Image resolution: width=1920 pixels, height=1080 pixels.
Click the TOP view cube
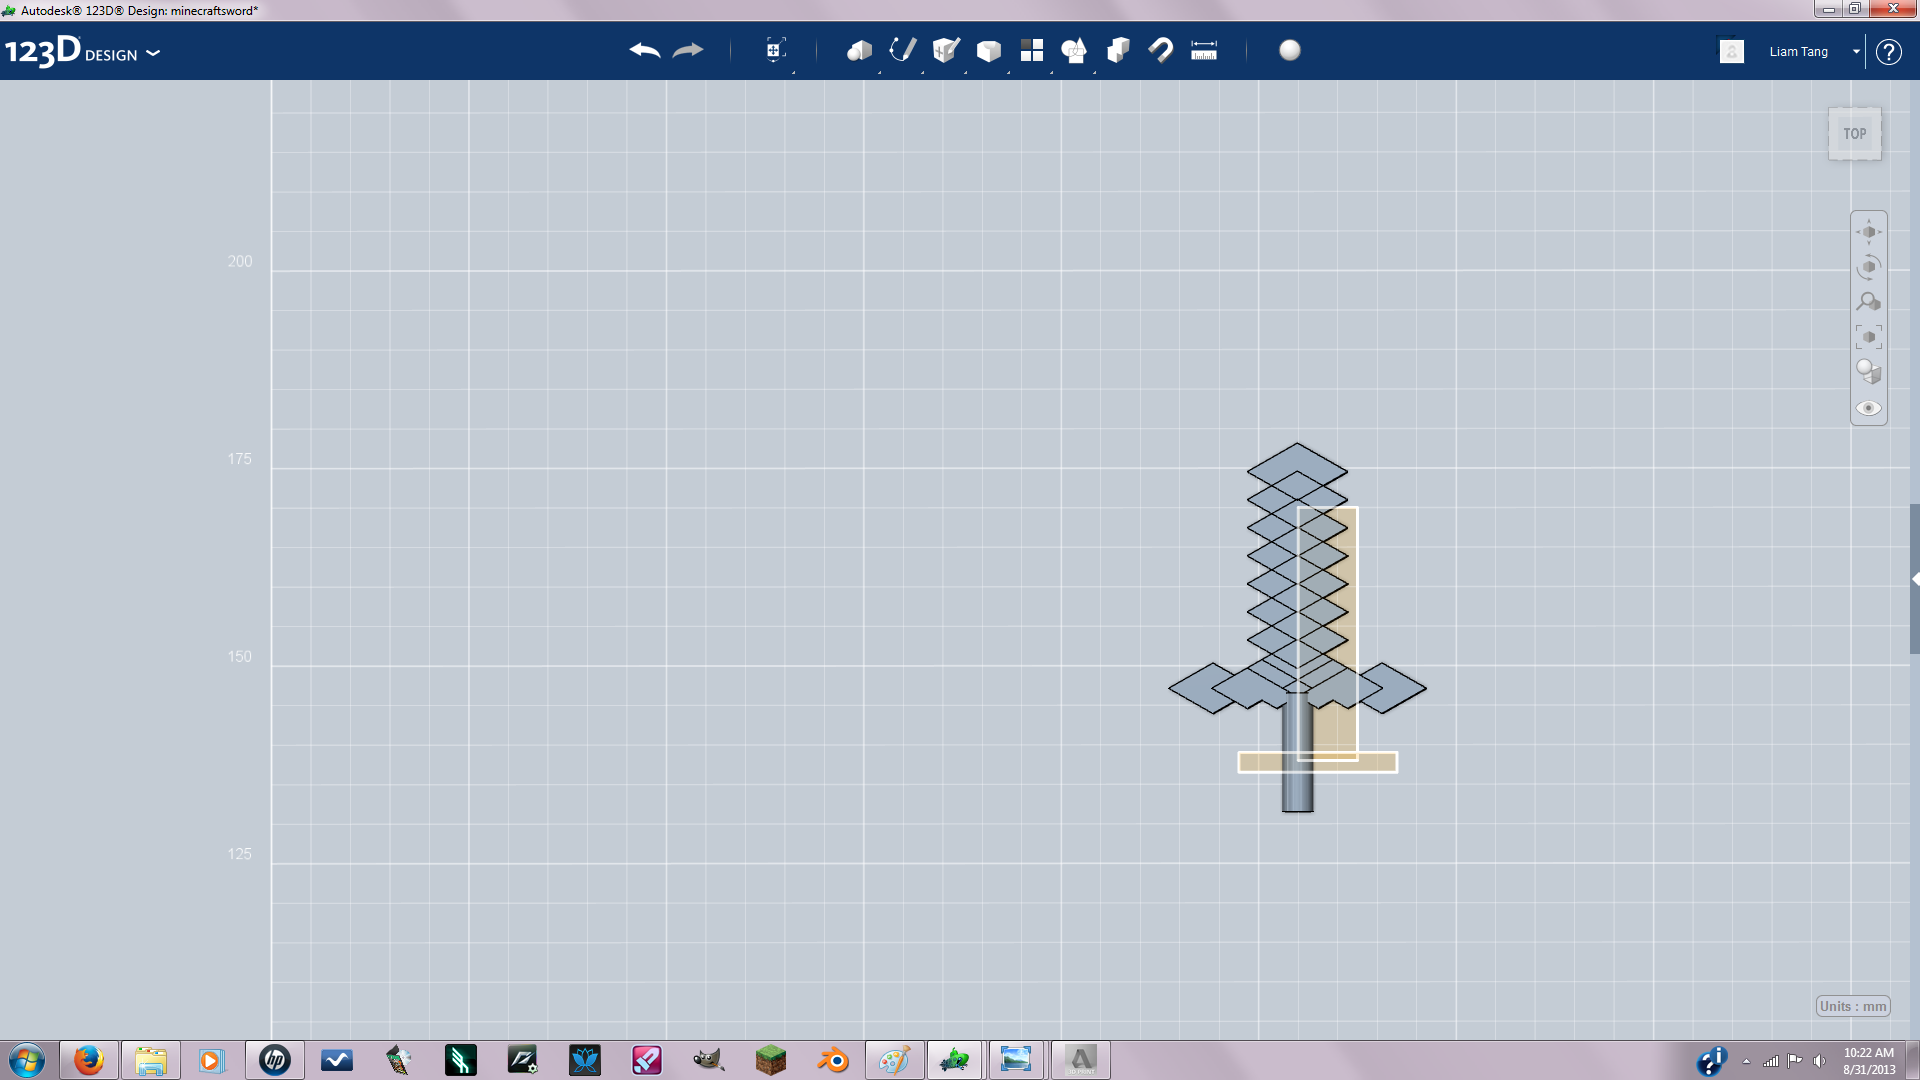pos(1855,134)
